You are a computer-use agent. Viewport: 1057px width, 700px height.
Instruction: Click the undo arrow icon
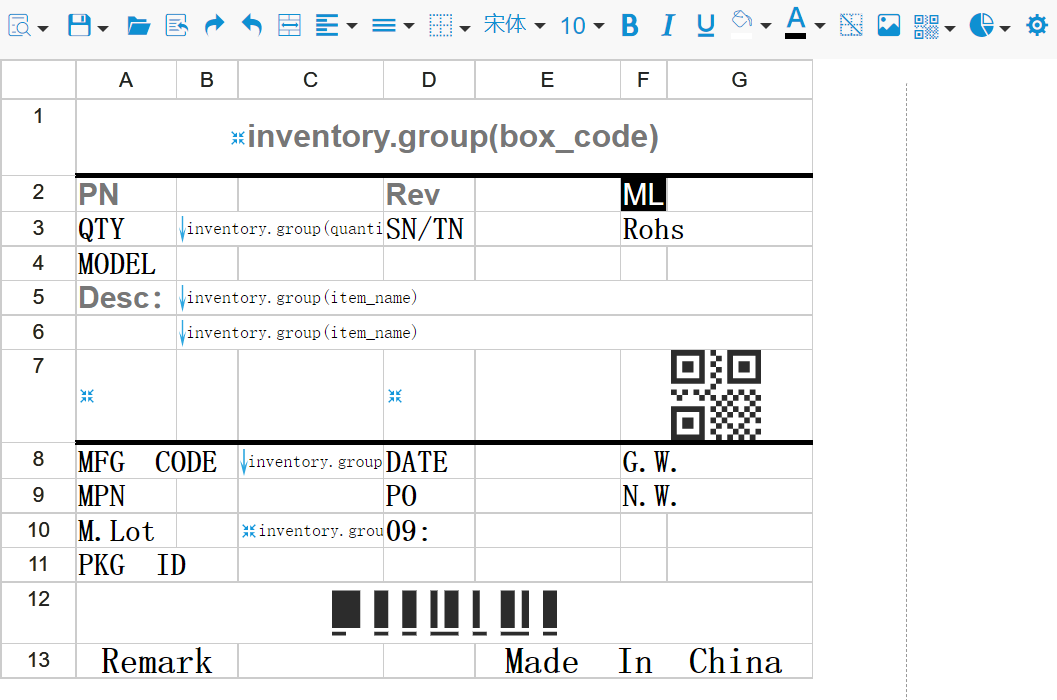coord(252,26)
